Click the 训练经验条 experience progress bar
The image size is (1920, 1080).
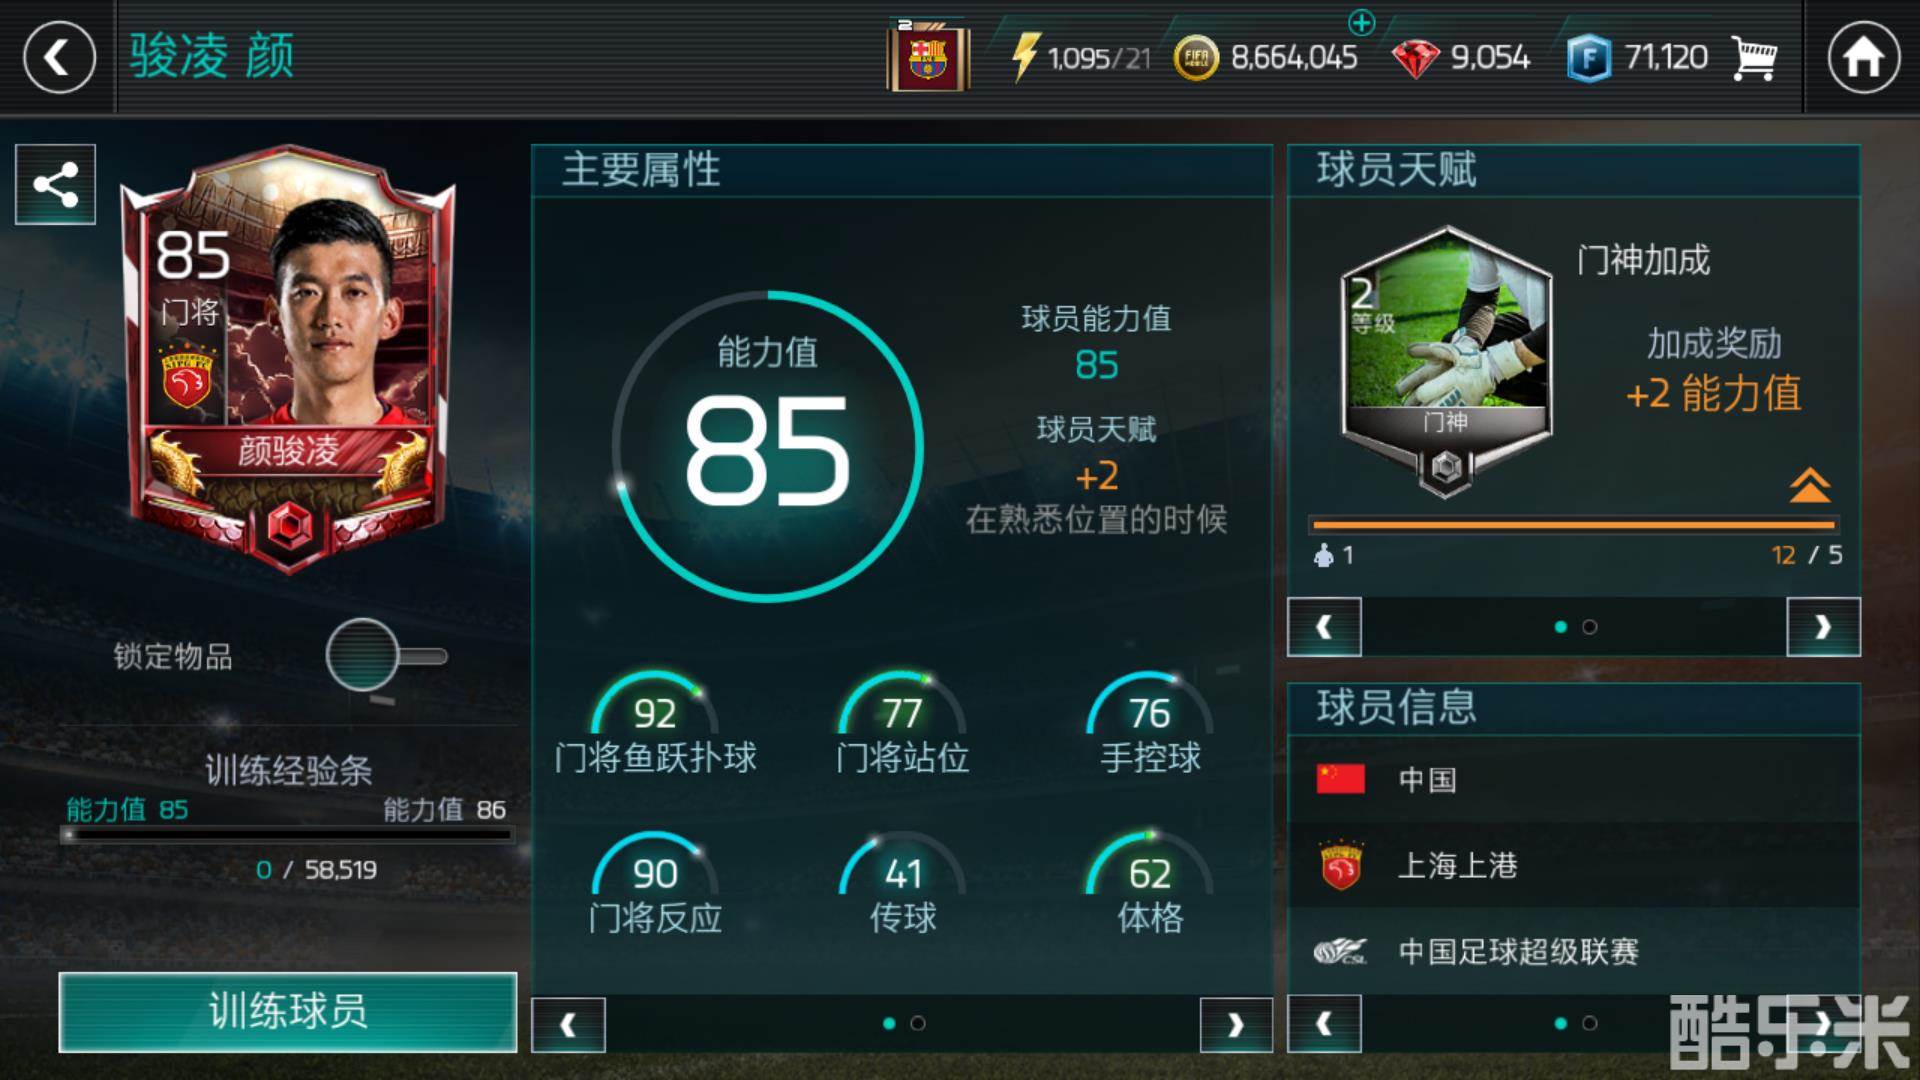[x=288, y=833]
